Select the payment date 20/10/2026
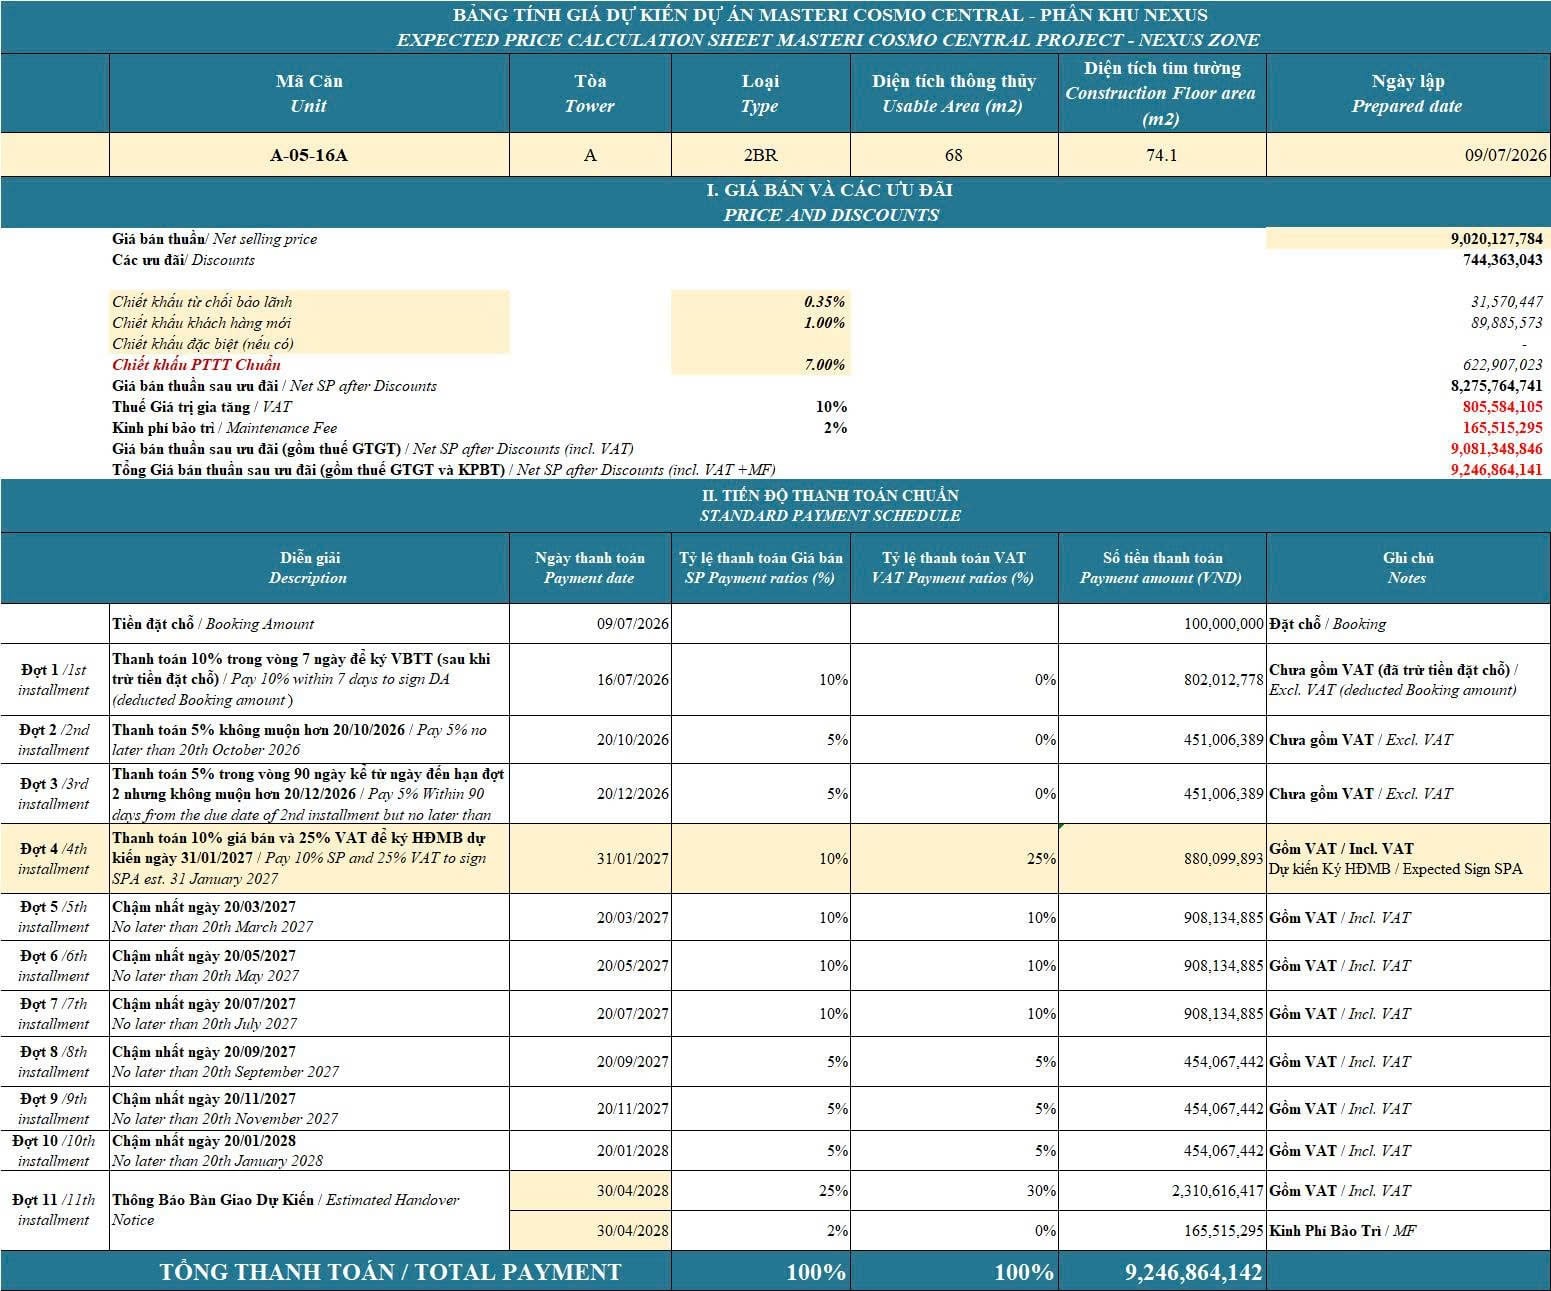1551x1291 pixels. tap(633, 740)
